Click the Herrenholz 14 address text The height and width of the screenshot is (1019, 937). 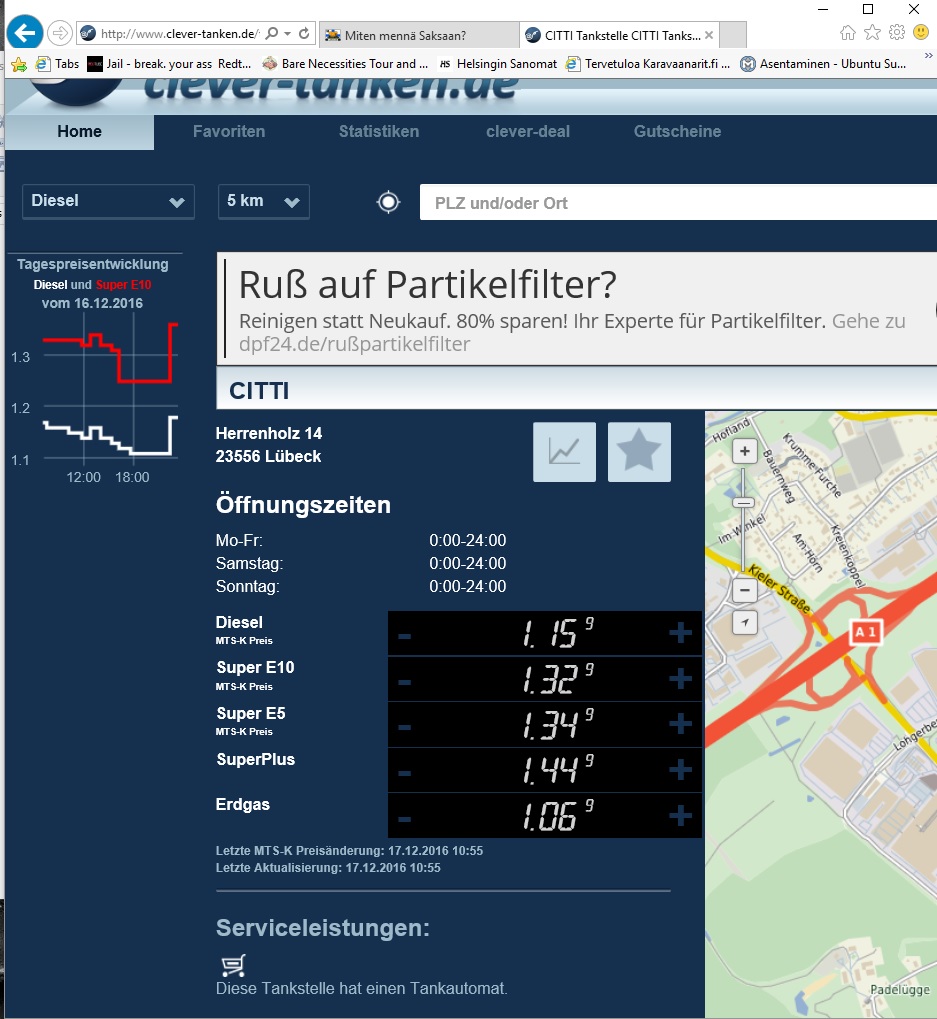pos(269,433)
